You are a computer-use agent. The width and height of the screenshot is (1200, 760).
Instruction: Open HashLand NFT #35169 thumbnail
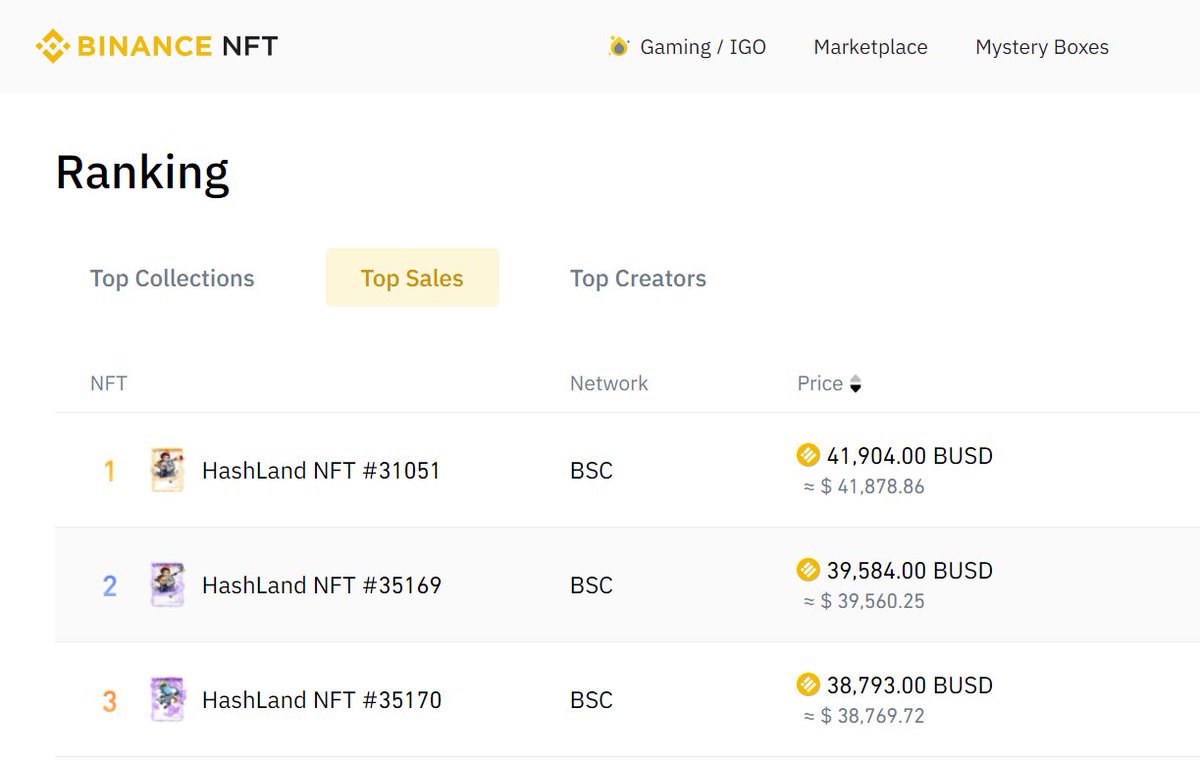[x=168, y=585]
